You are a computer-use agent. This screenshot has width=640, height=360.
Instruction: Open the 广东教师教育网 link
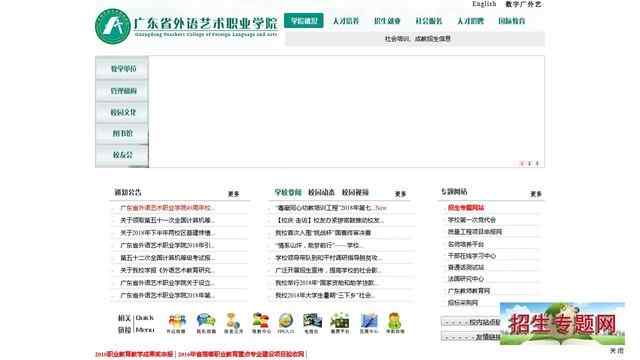pos(469,291)
